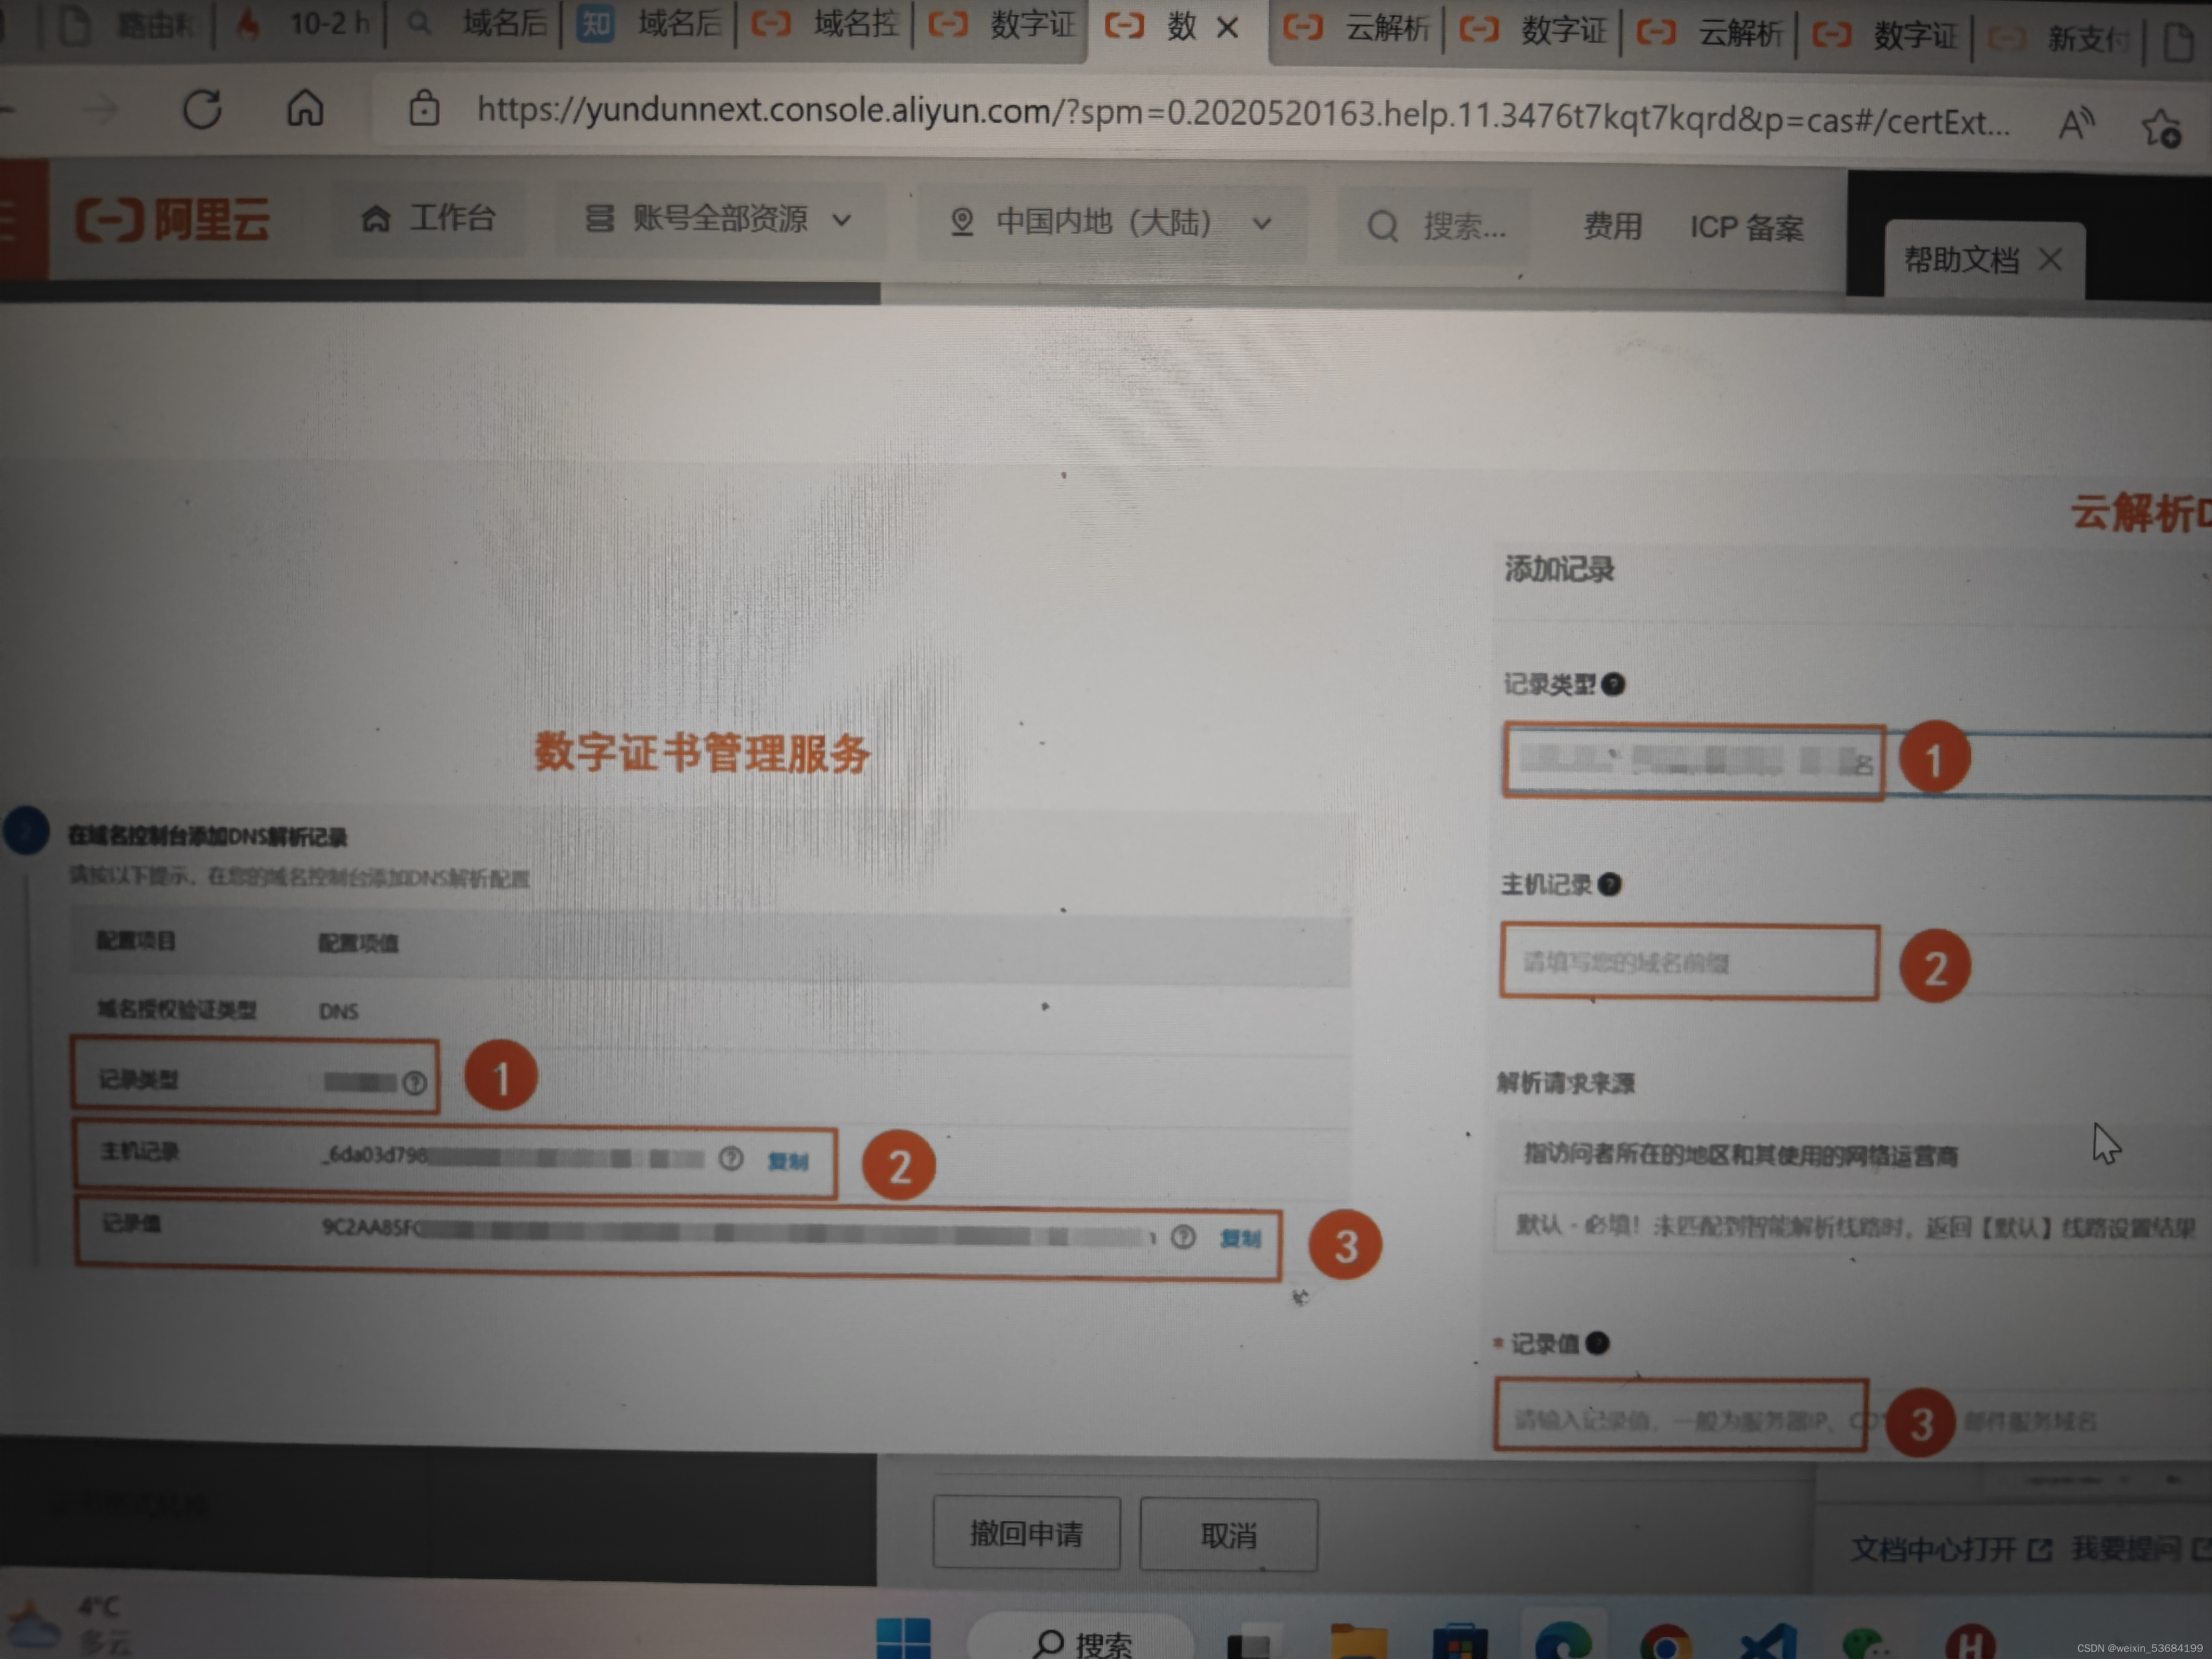The width and height of the screenshot is (2212, 1659).
Task: Expand 账号全部资源 dropdown
Action: [720, 219]
